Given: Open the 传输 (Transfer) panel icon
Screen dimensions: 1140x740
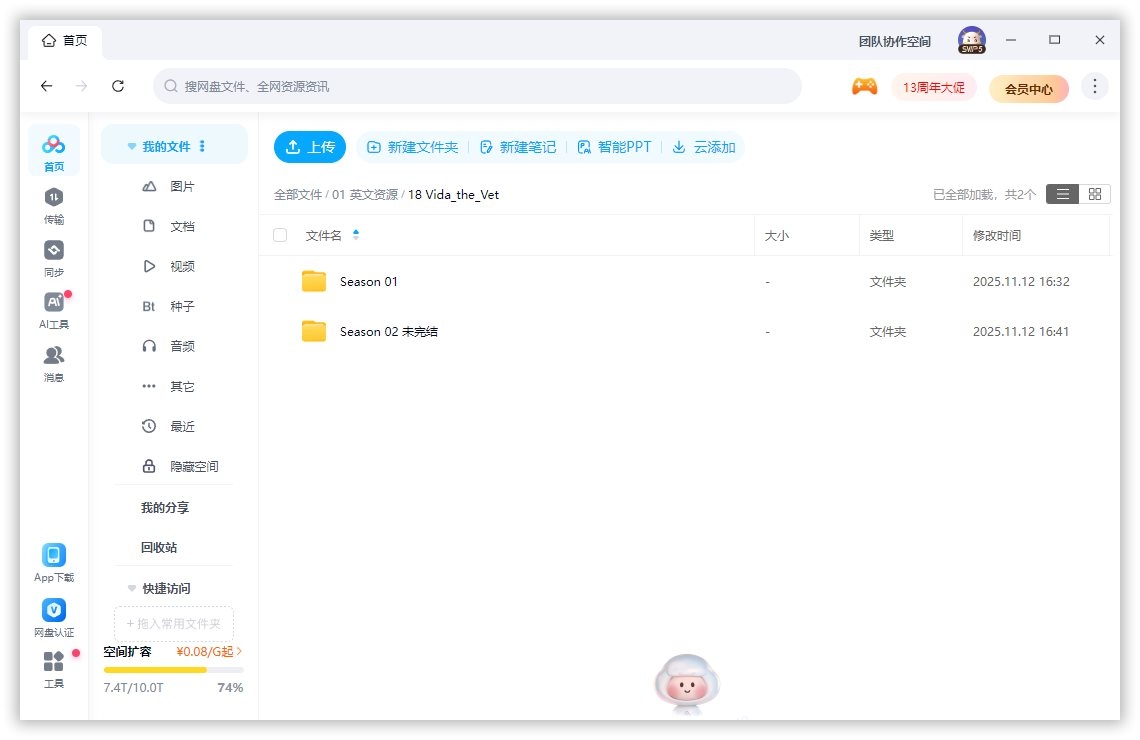Looking at the screenshot, I should coord(54,200).
